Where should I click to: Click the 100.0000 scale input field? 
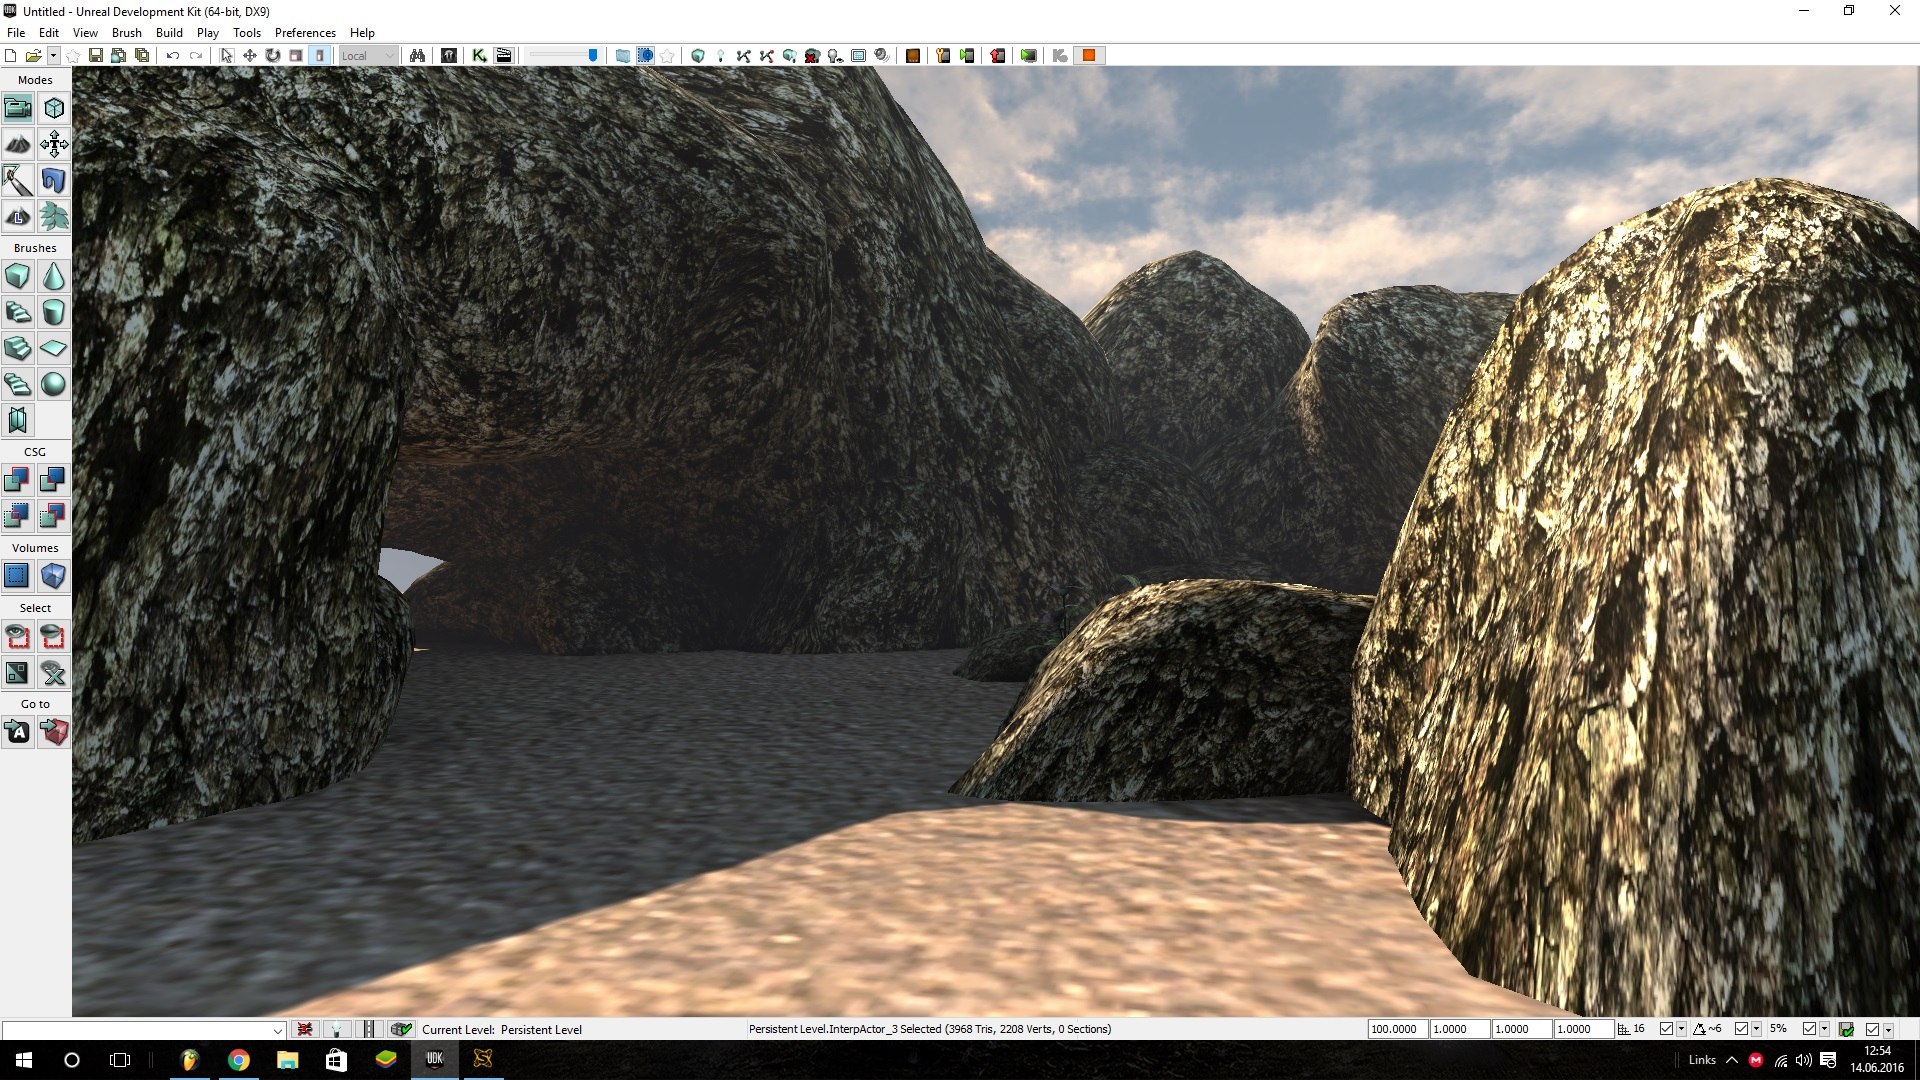(1396, 1029)
